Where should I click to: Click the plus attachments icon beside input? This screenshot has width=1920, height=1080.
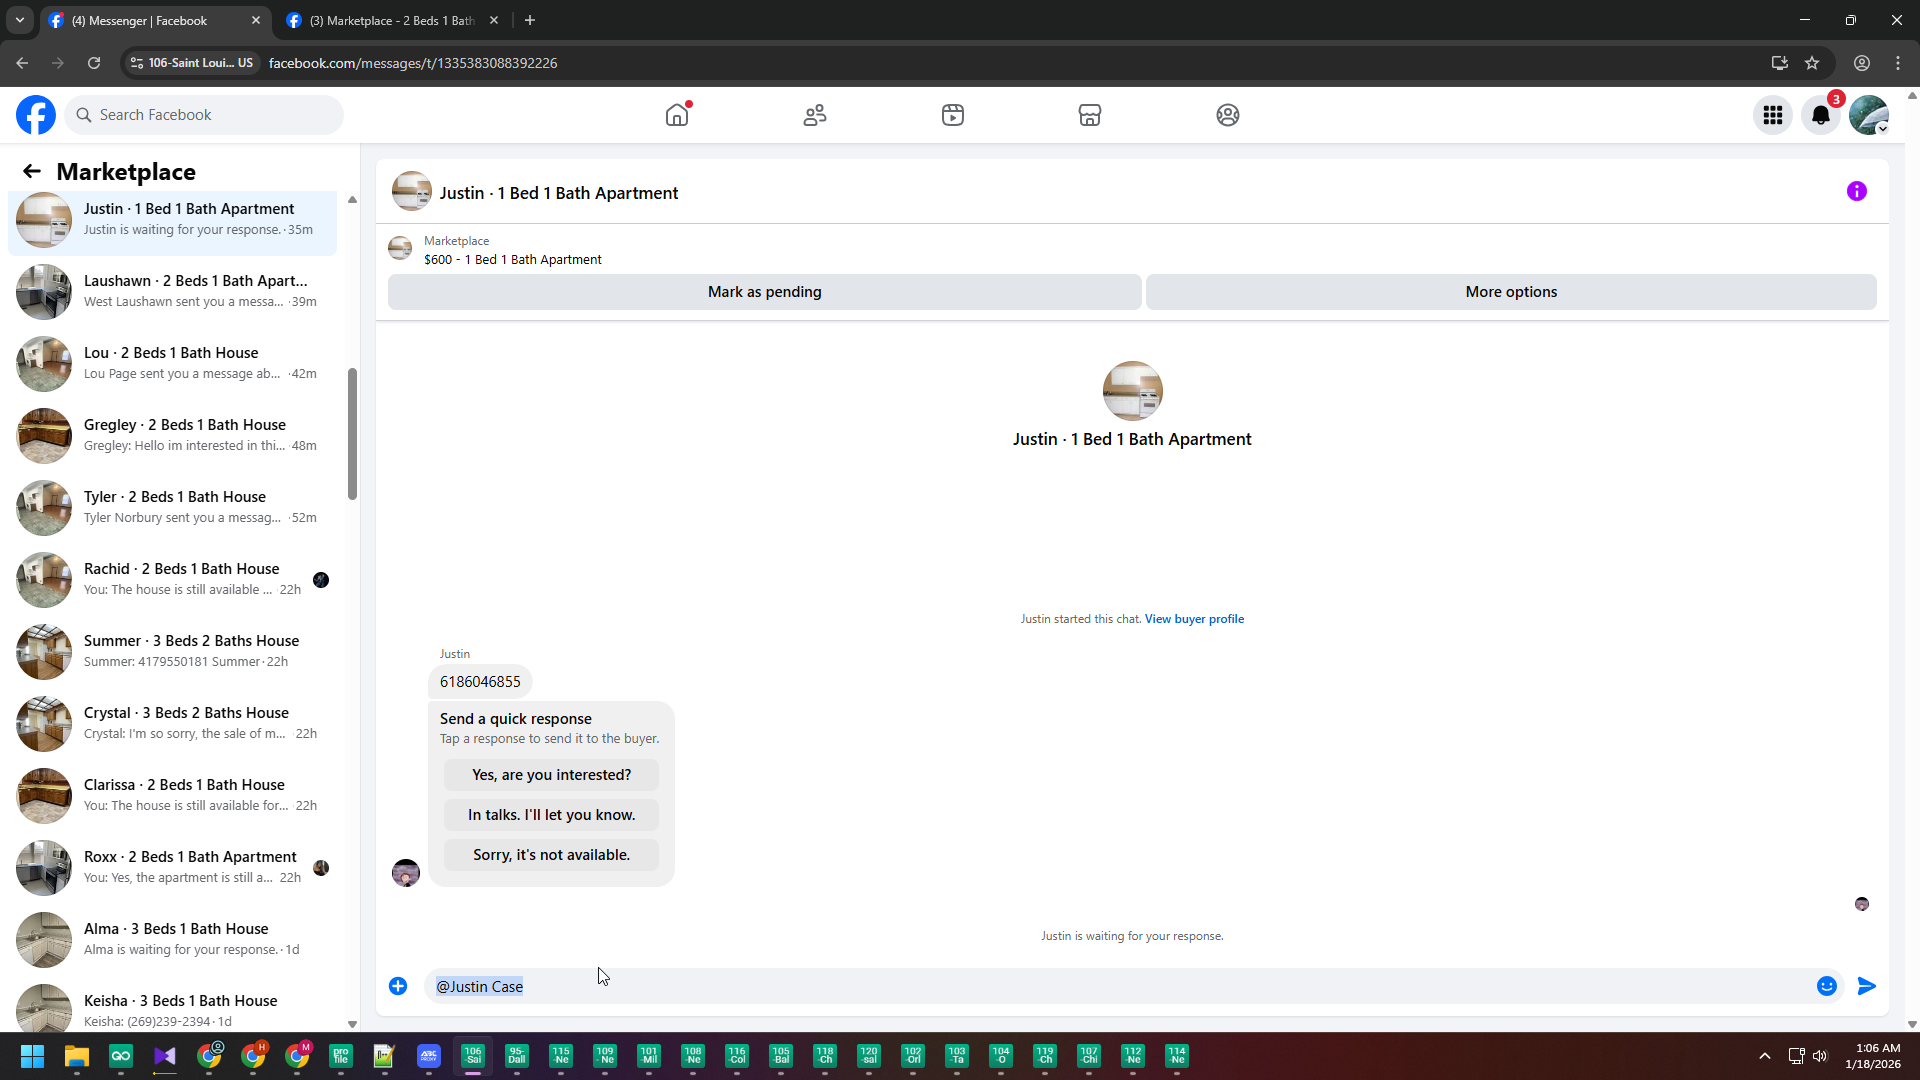click(398, 986)
